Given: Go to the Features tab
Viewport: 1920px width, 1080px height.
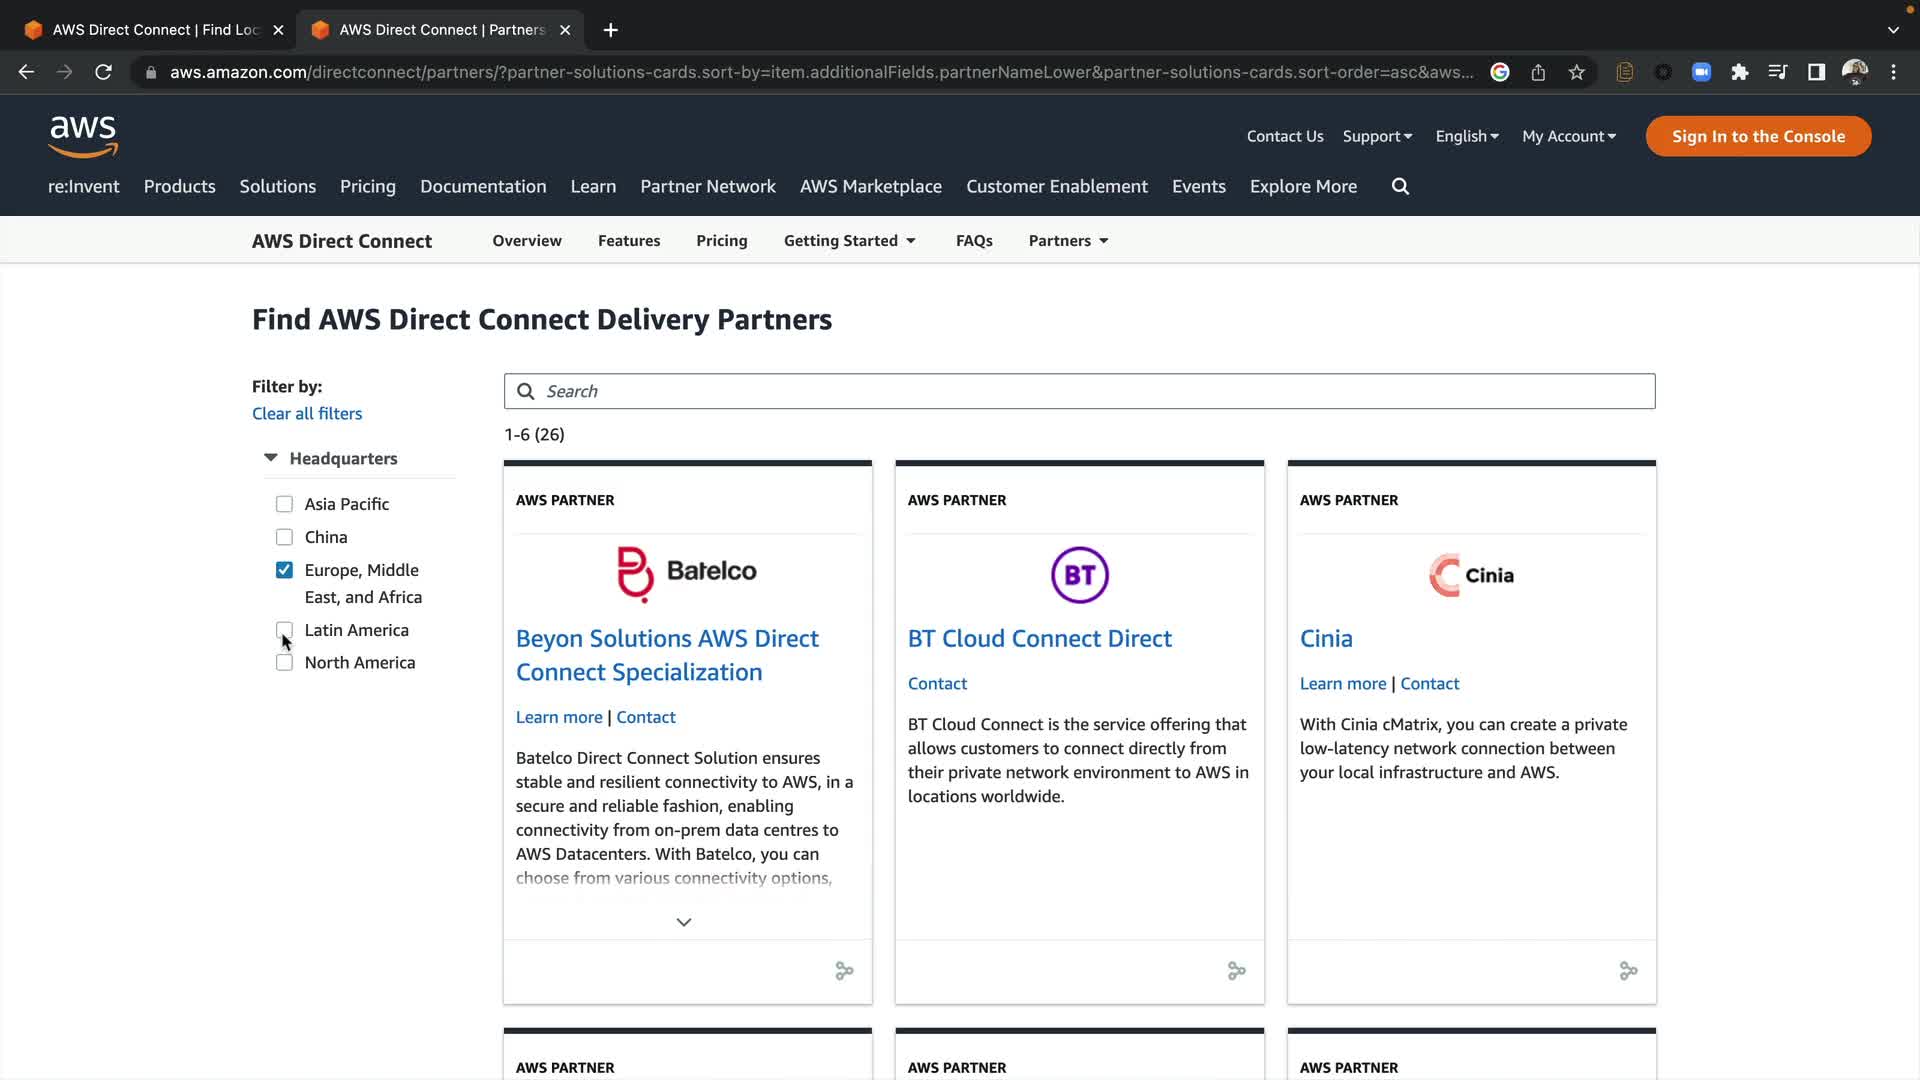Looking at the screenshot, I should point(628,241).
